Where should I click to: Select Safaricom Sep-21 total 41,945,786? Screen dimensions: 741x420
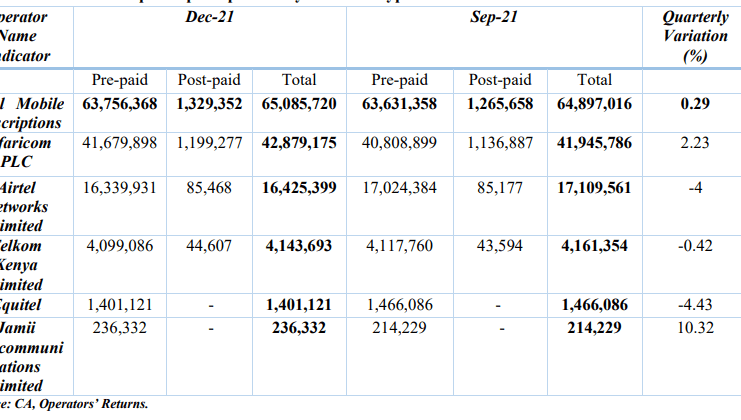click(595, 143)
